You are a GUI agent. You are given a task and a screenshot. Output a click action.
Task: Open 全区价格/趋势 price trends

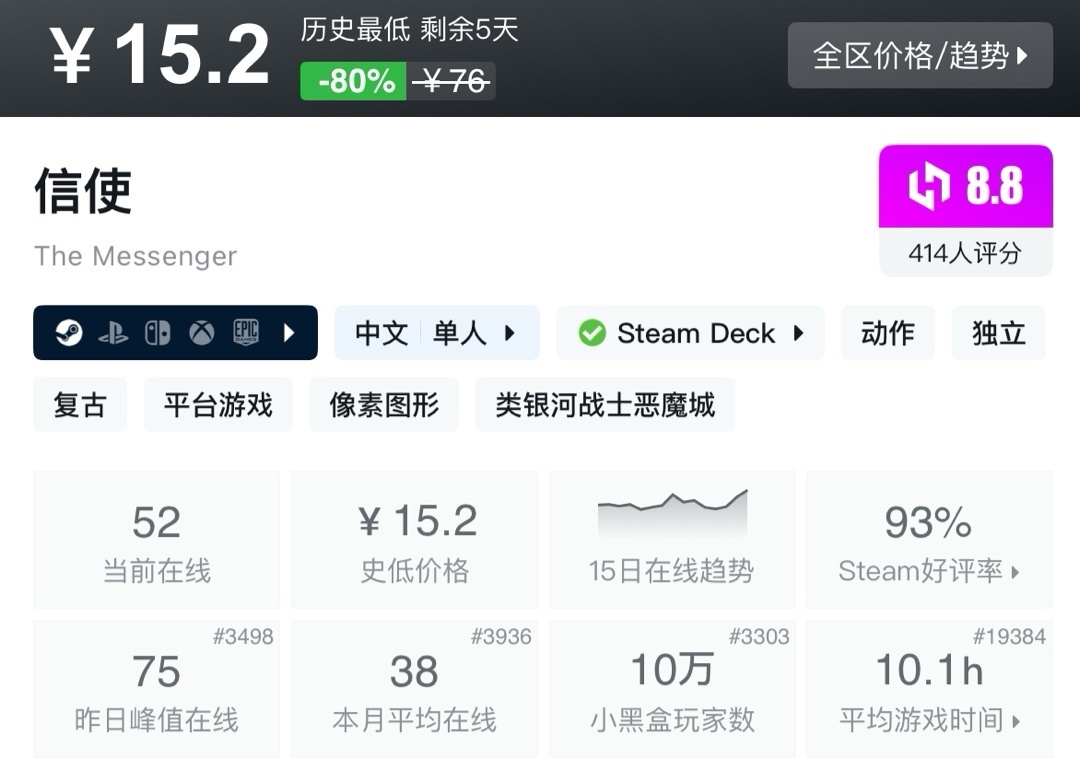tap(920, 55)
